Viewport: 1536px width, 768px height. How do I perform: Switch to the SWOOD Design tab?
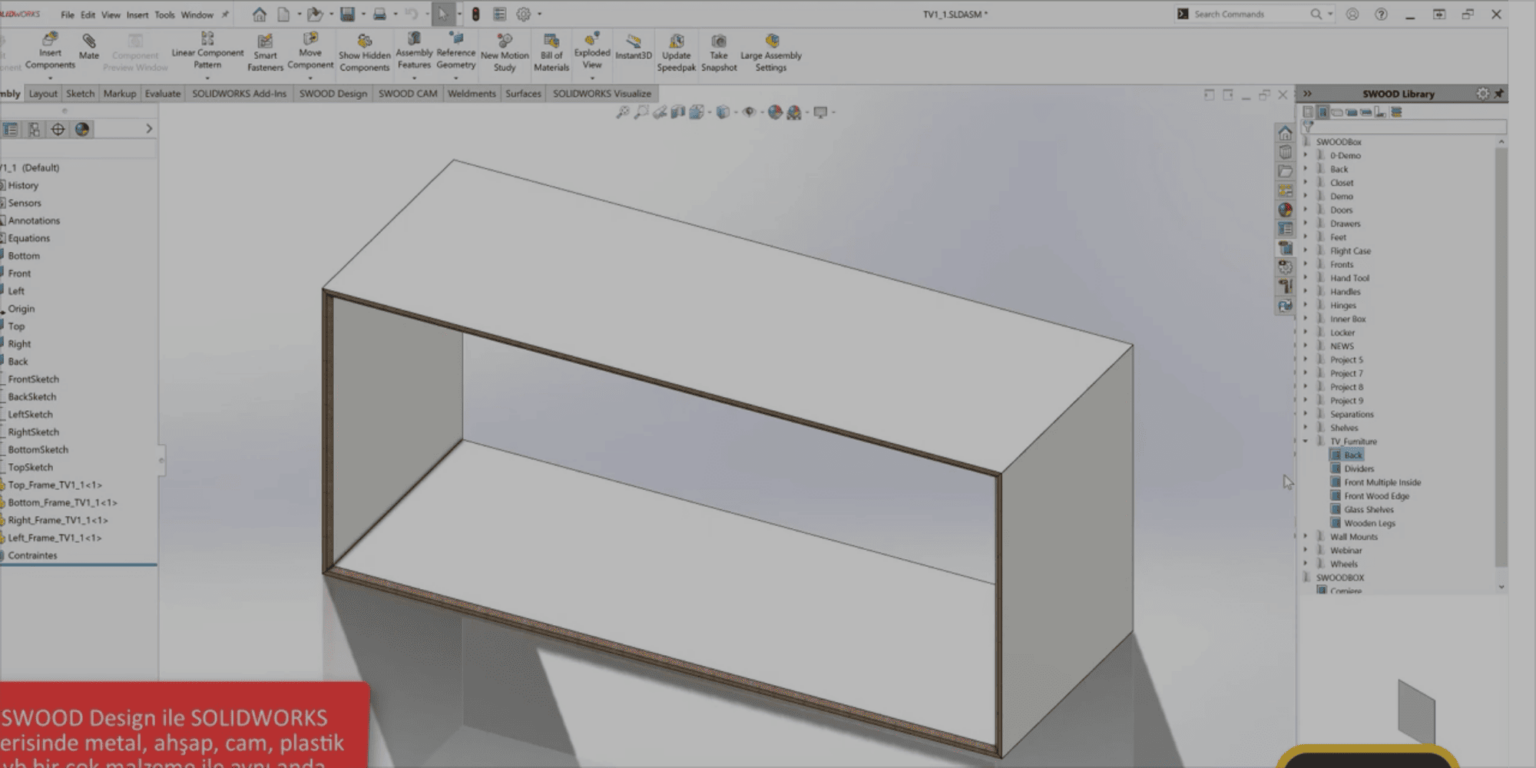[x=332, y=93]
